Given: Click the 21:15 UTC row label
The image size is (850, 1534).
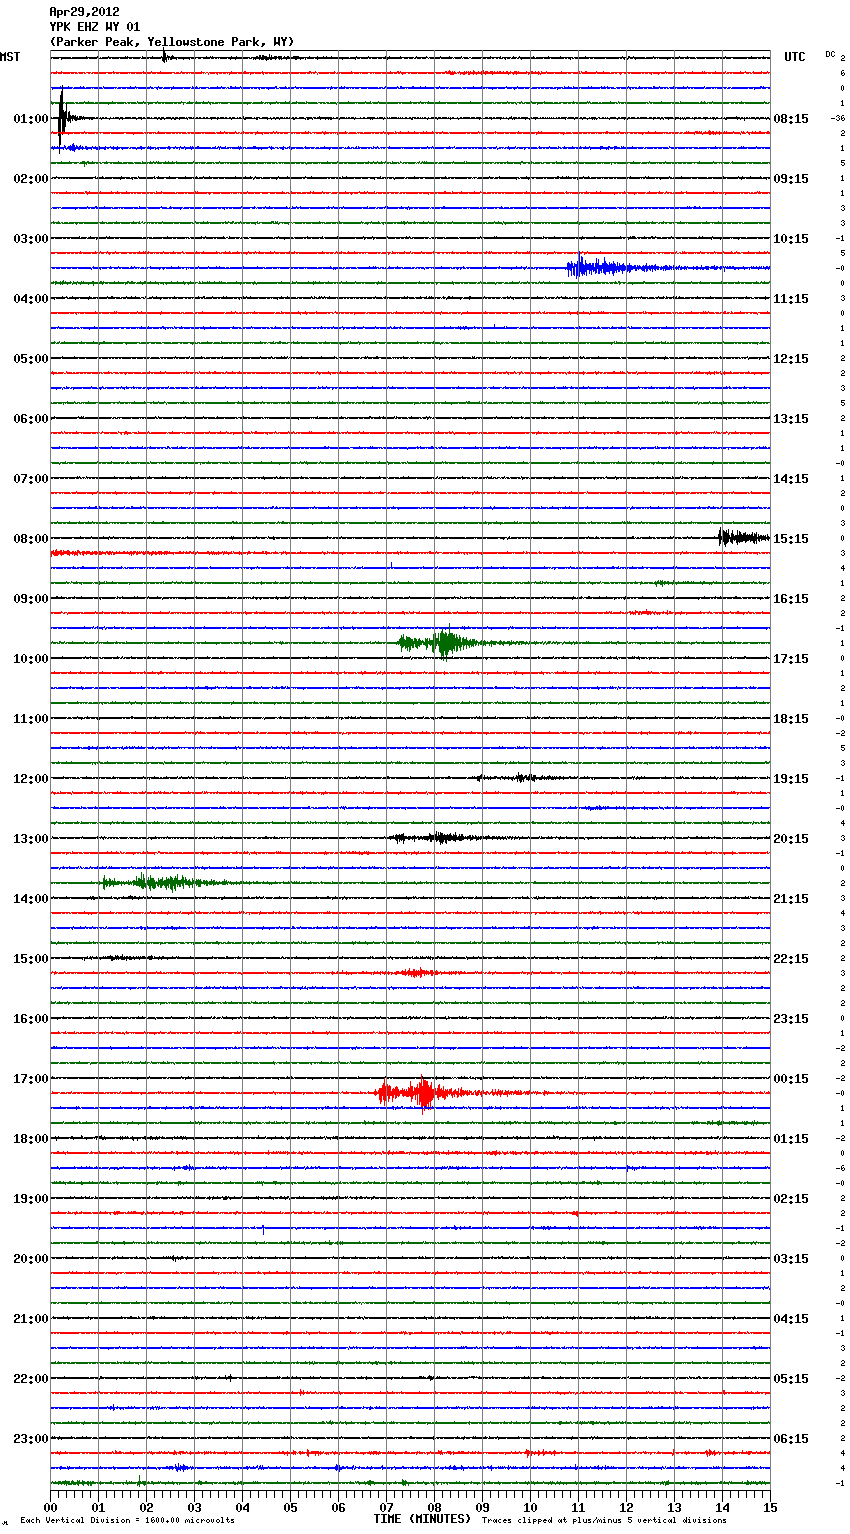Looking at the screenshot, I should (791, 899).
